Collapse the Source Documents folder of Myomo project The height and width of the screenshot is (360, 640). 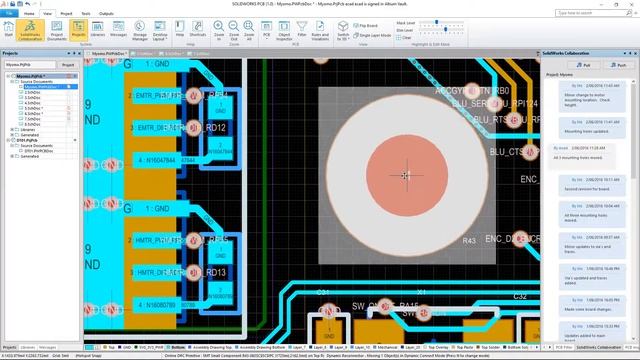point(12,82)
